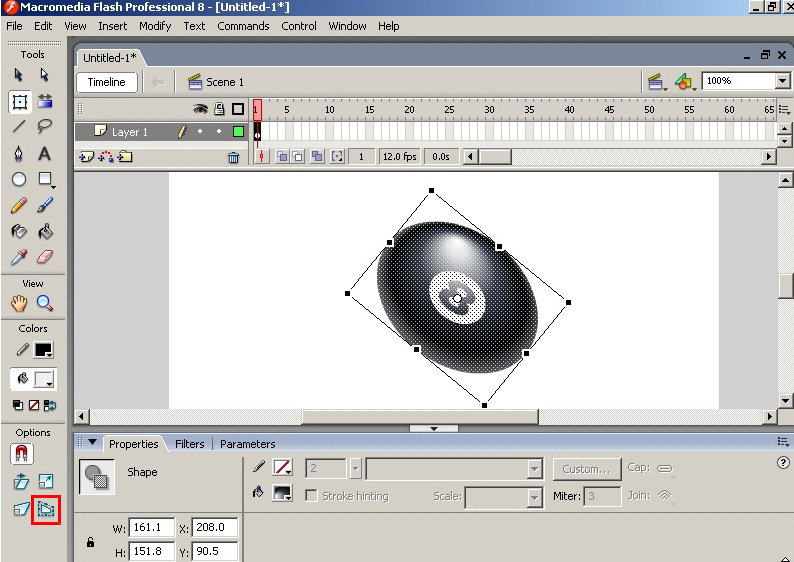
Task: Choose the Scale option in Options
Action: pos(46,481)
